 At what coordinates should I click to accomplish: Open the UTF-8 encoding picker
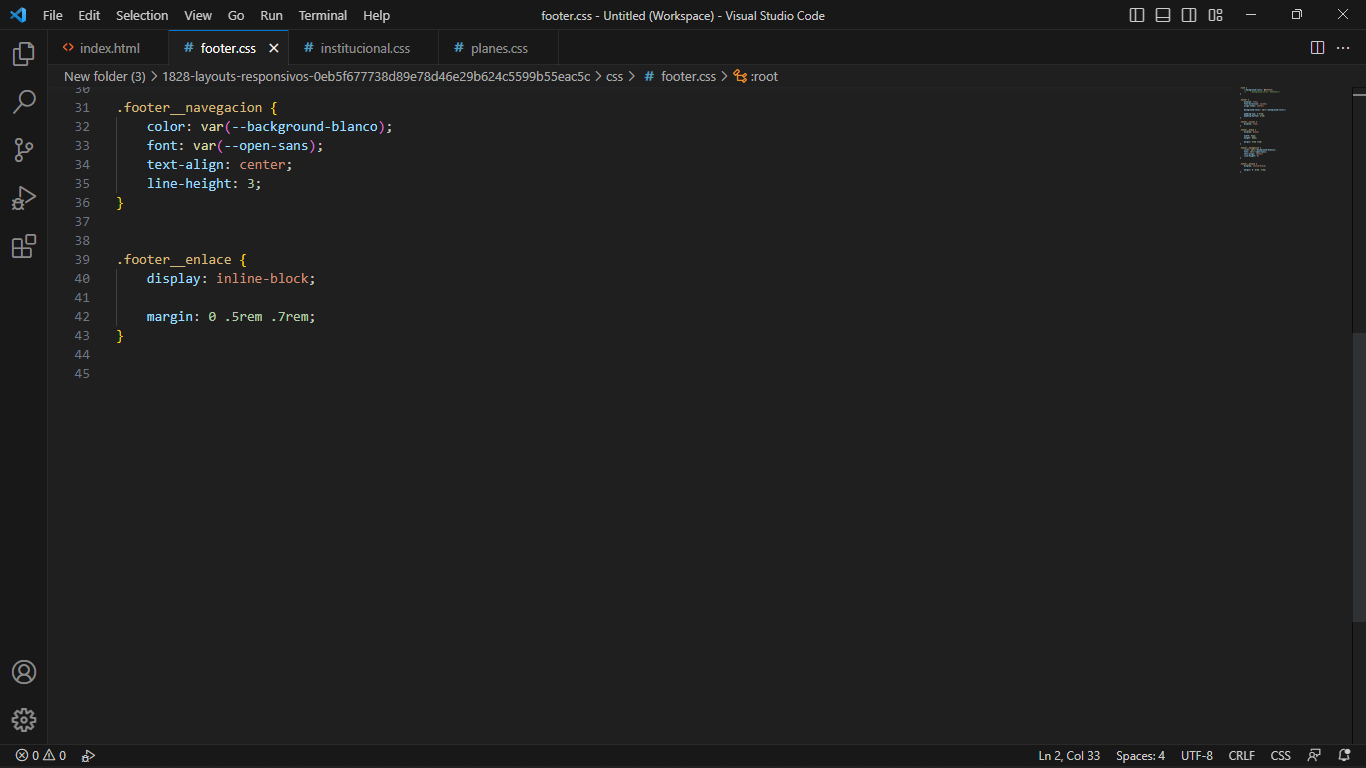pos(1197,756)
